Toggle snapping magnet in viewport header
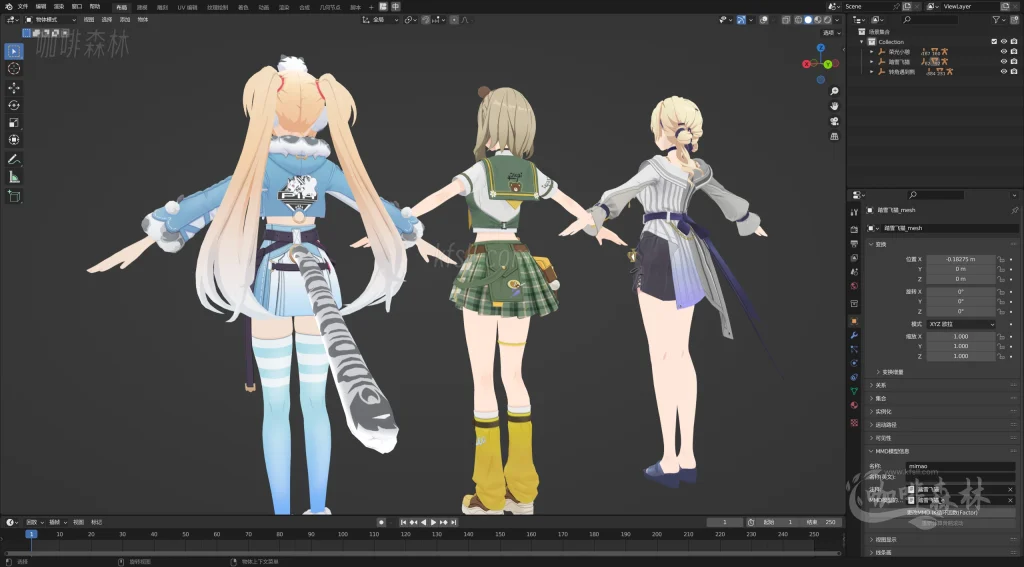The height and width of the screenshot is (567, 1024). pyautogui.click(x=426, y=20)
